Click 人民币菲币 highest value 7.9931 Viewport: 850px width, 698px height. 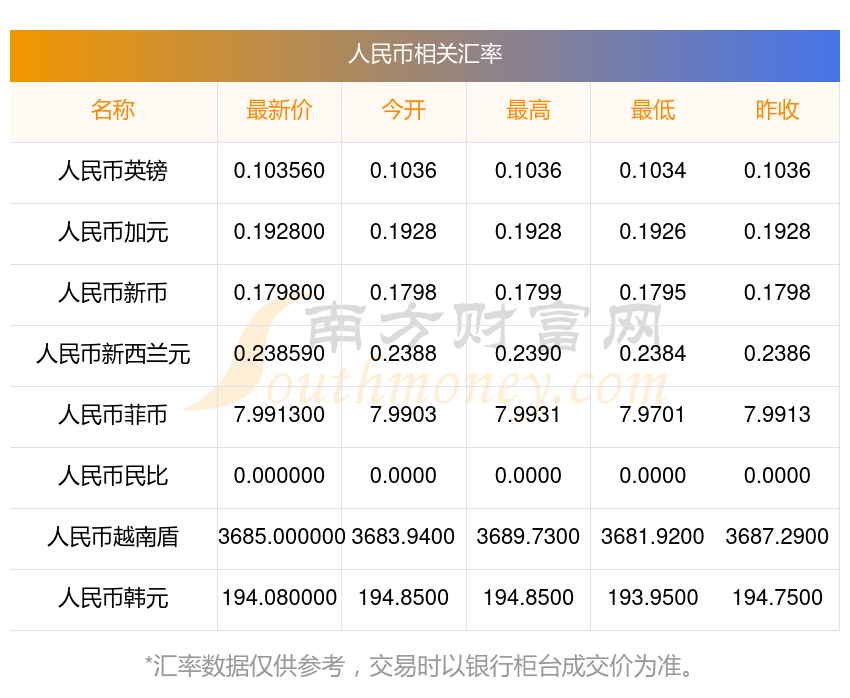pyautogui.click(x=527, y=415)
